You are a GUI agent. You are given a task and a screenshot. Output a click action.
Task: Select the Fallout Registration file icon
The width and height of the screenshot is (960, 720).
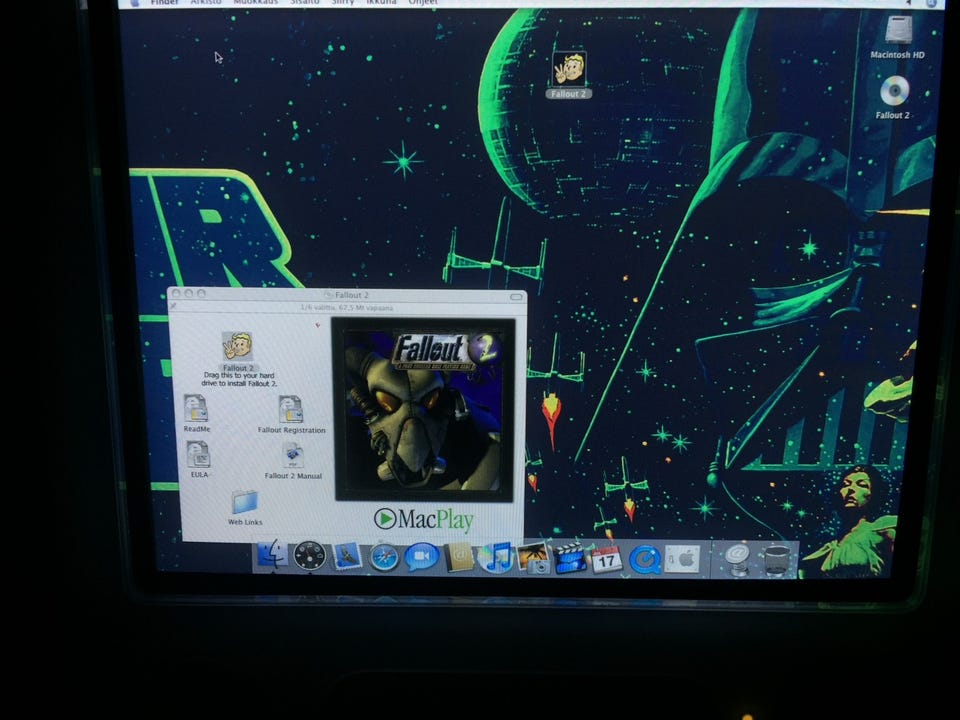coord(291,409)
